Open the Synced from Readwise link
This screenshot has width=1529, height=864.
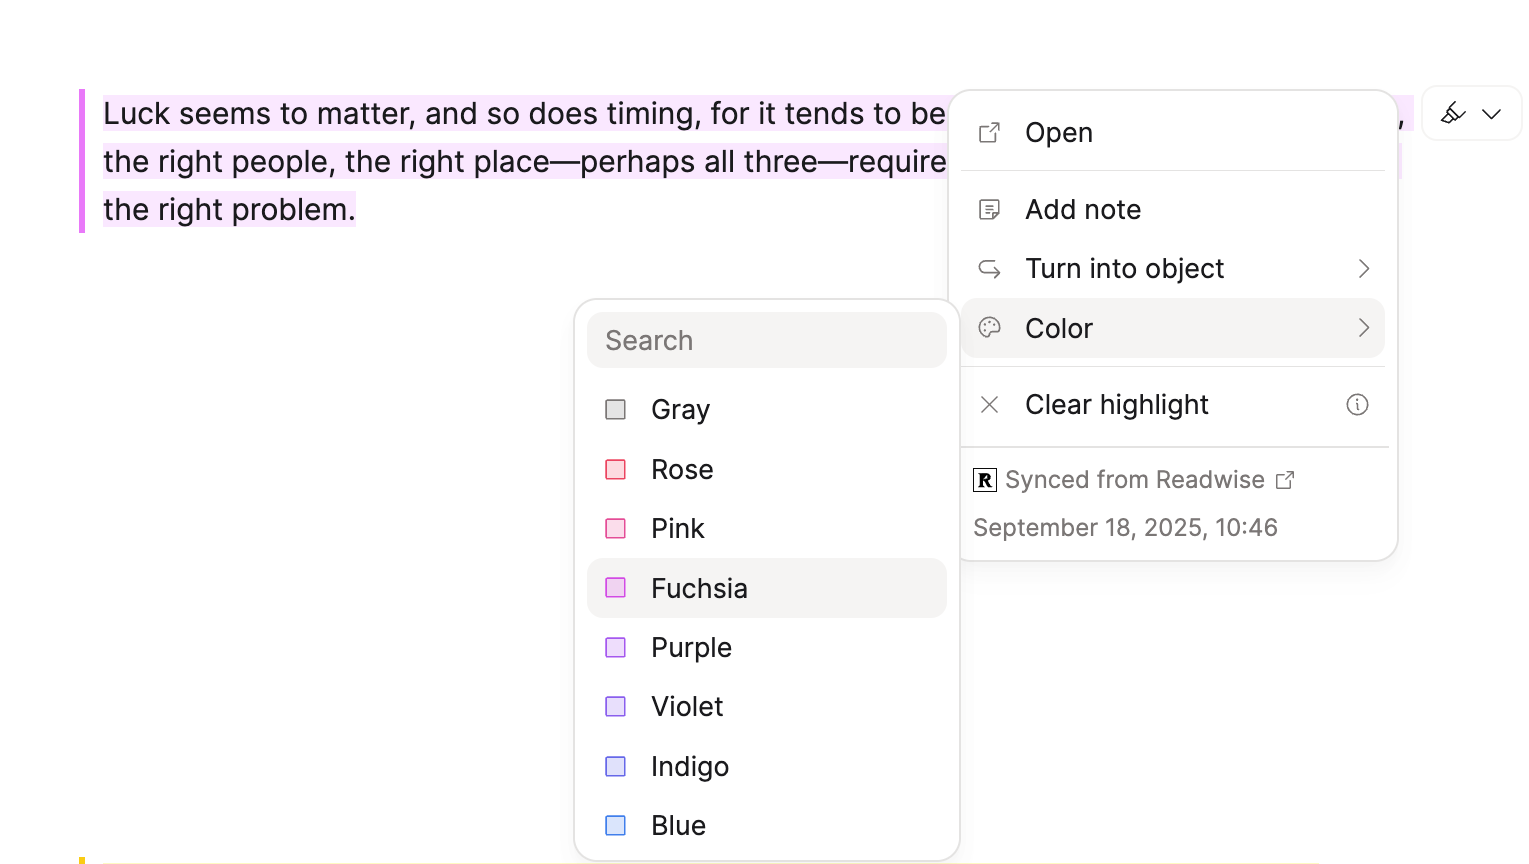[x=1134, y=480]
